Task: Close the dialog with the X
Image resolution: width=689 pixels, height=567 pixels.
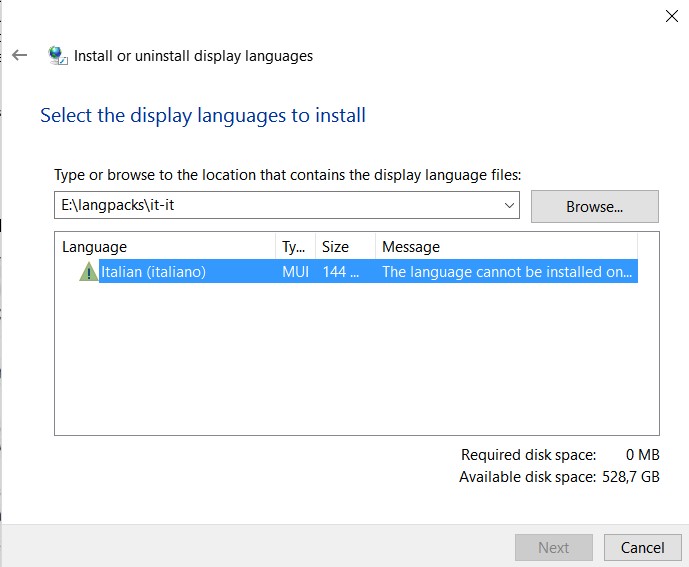Action: (x=671, y=16)
